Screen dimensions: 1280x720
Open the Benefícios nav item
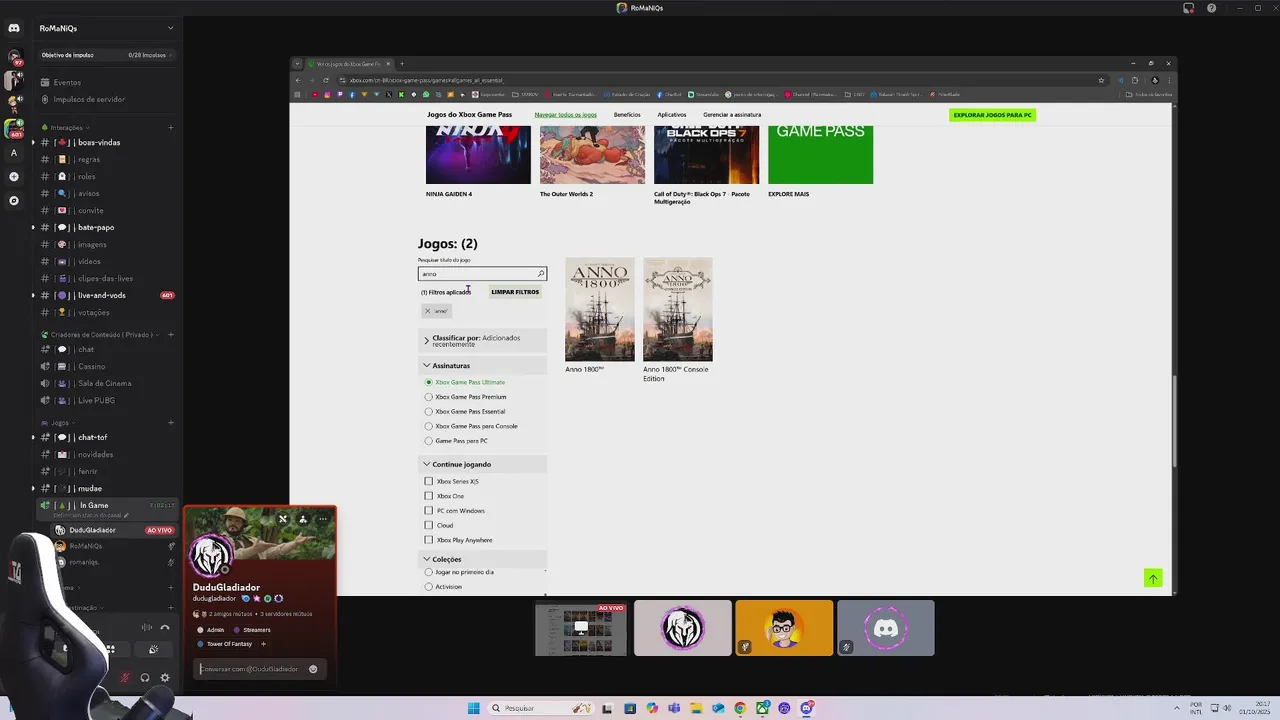coord(627,115)
